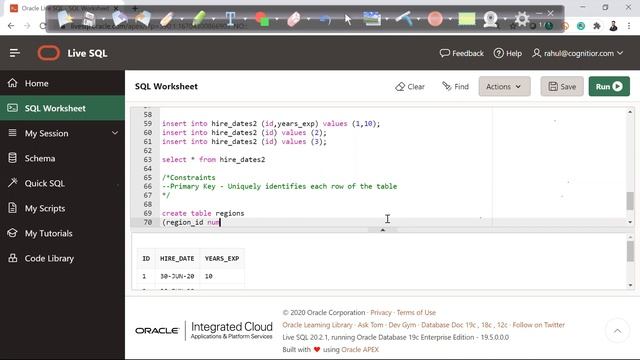The image size is (640, 360).
Task: Open dropdown arrow next to picture tool
Action: coord(387,19)
